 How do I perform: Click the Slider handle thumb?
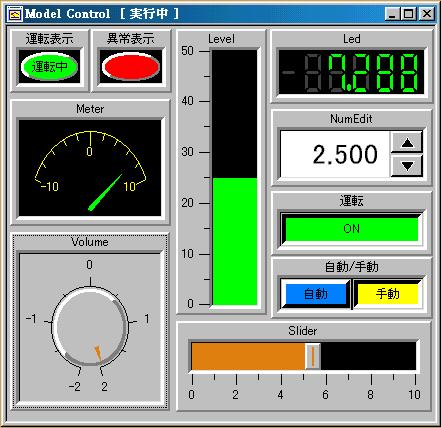[x=313, y=356]
